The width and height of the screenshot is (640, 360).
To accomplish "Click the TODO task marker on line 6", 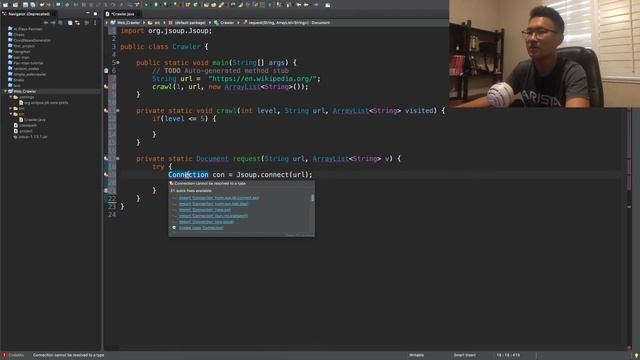I will point(106,71).
